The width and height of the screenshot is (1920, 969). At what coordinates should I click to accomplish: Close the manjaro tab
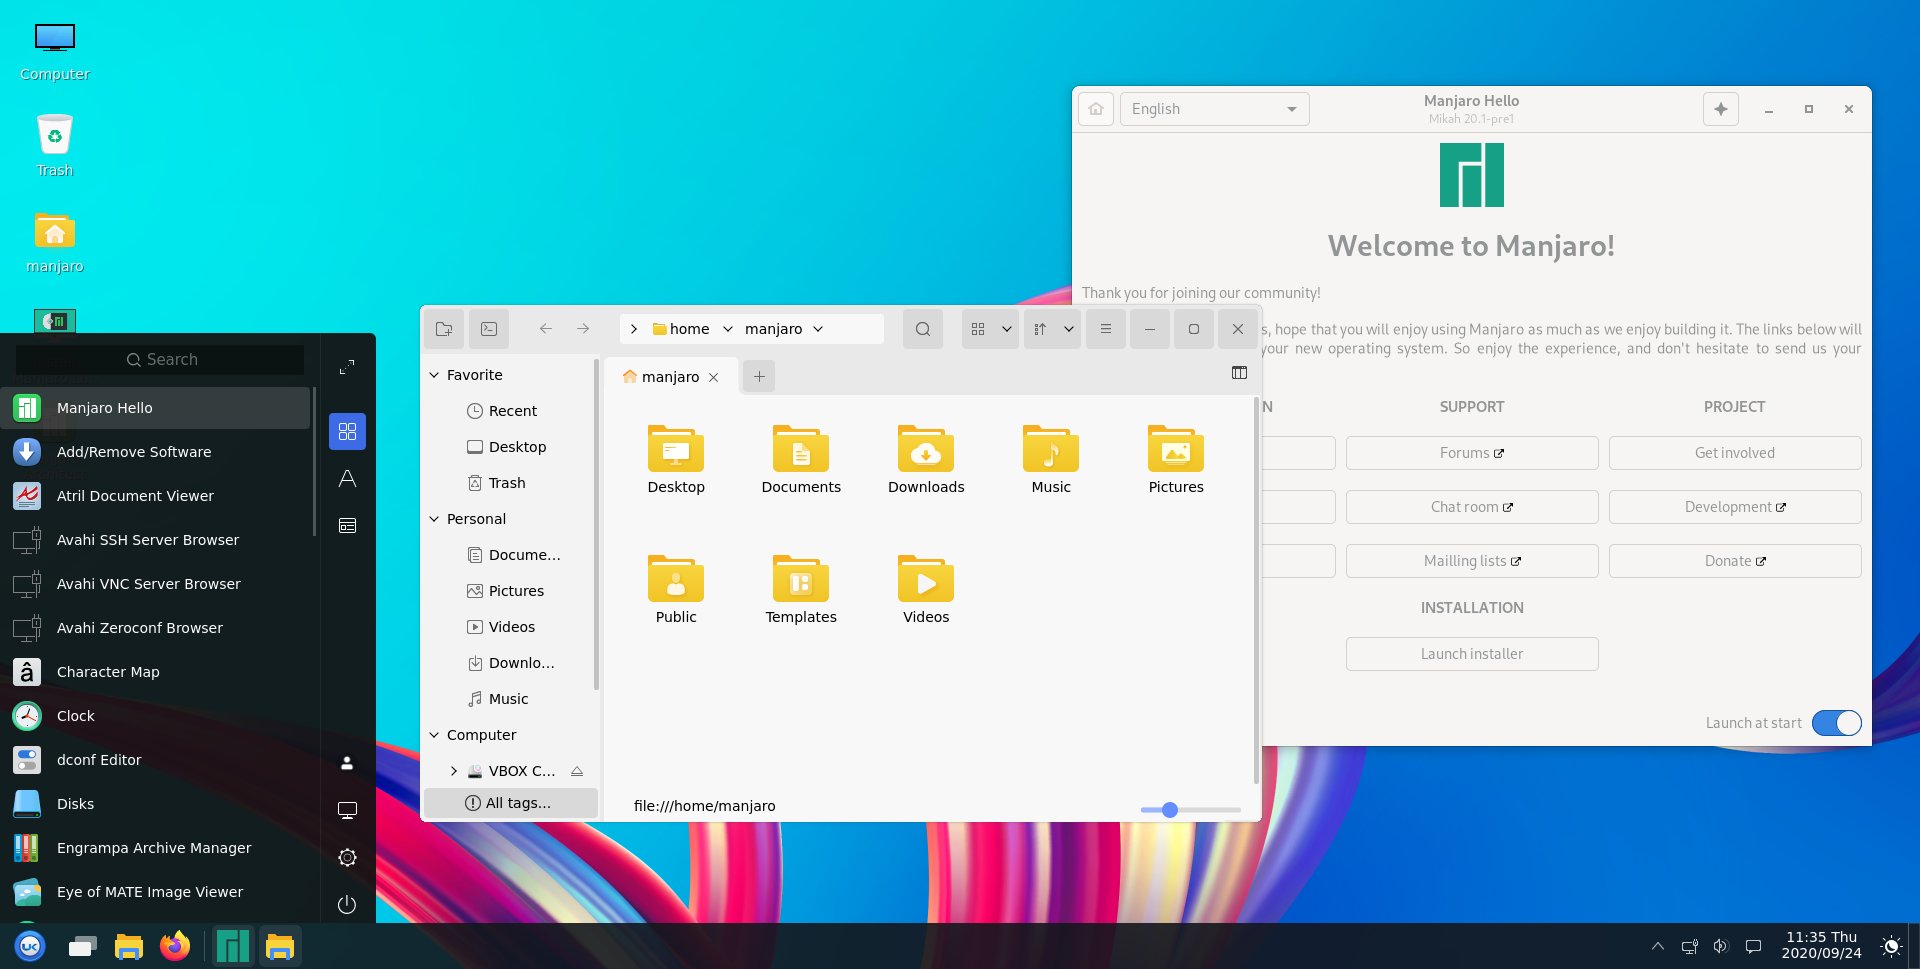click(x=714, y=377)
